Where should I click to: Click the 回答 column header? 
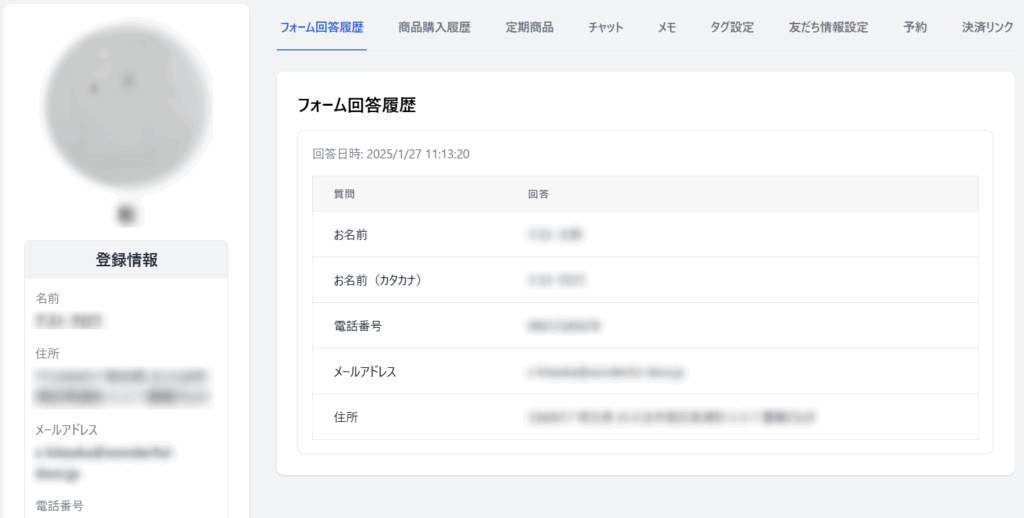(x=537, y=194)
